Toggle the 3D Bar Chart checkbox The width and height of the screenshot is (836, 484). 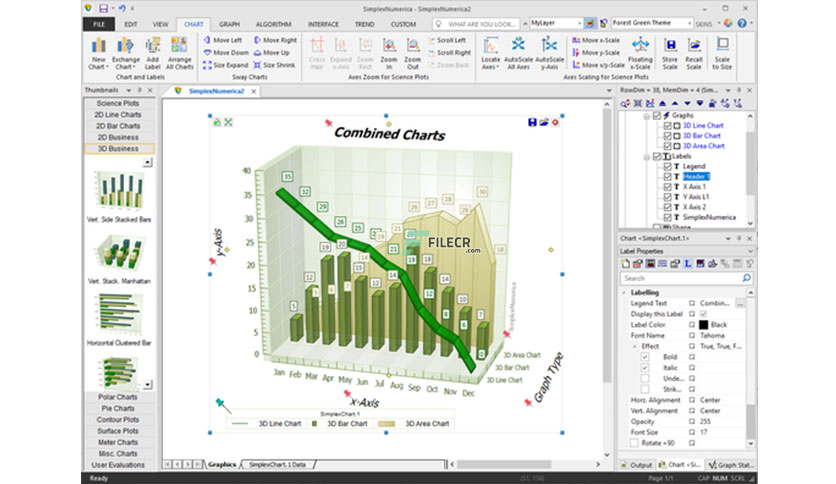point(667,136)
